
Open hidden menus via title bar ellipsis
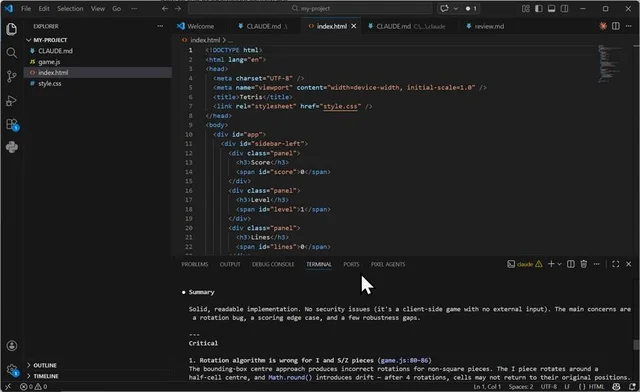point(134,9)
